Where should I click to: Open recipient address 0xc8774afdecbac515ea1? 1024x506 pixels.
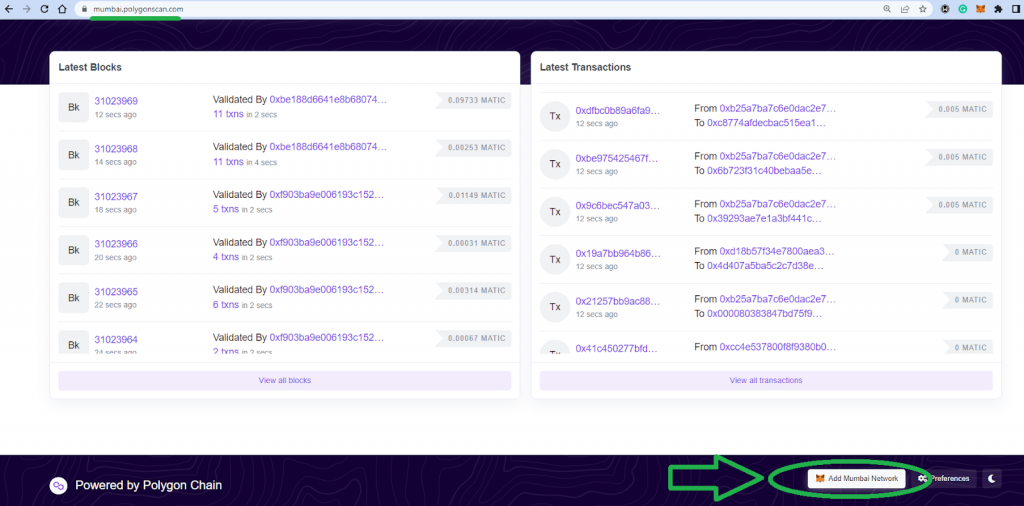pos(766,123)
